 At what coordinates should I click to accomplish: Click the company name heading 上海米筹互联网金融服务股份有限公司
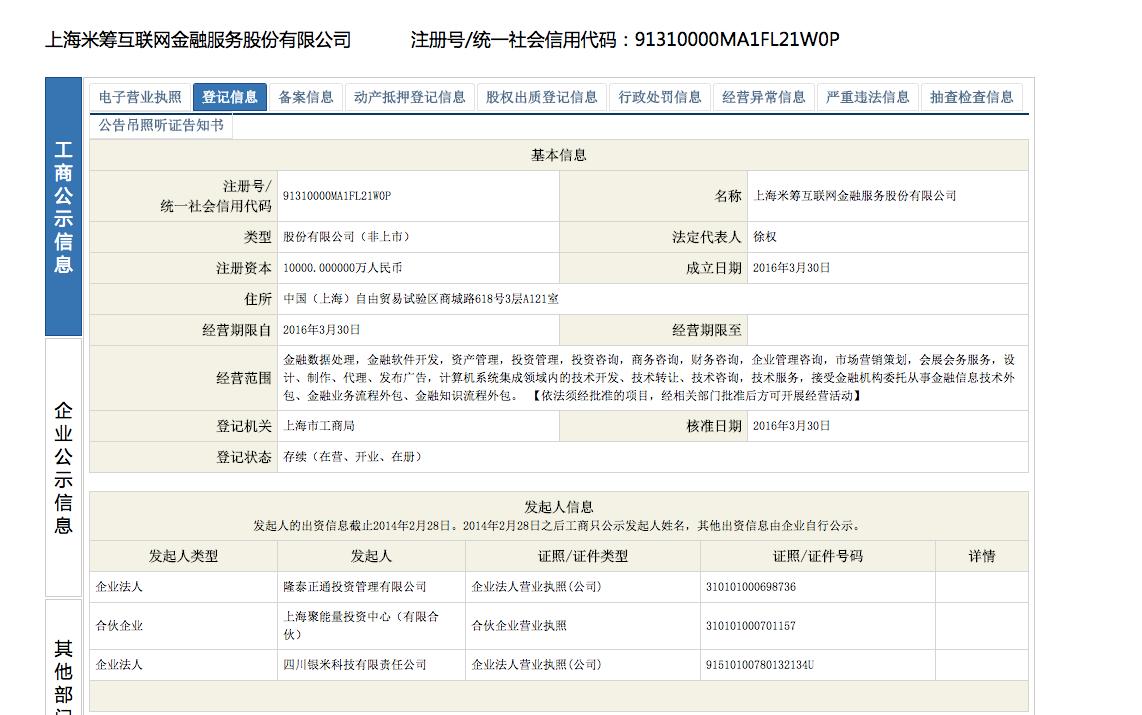[198, 39]
